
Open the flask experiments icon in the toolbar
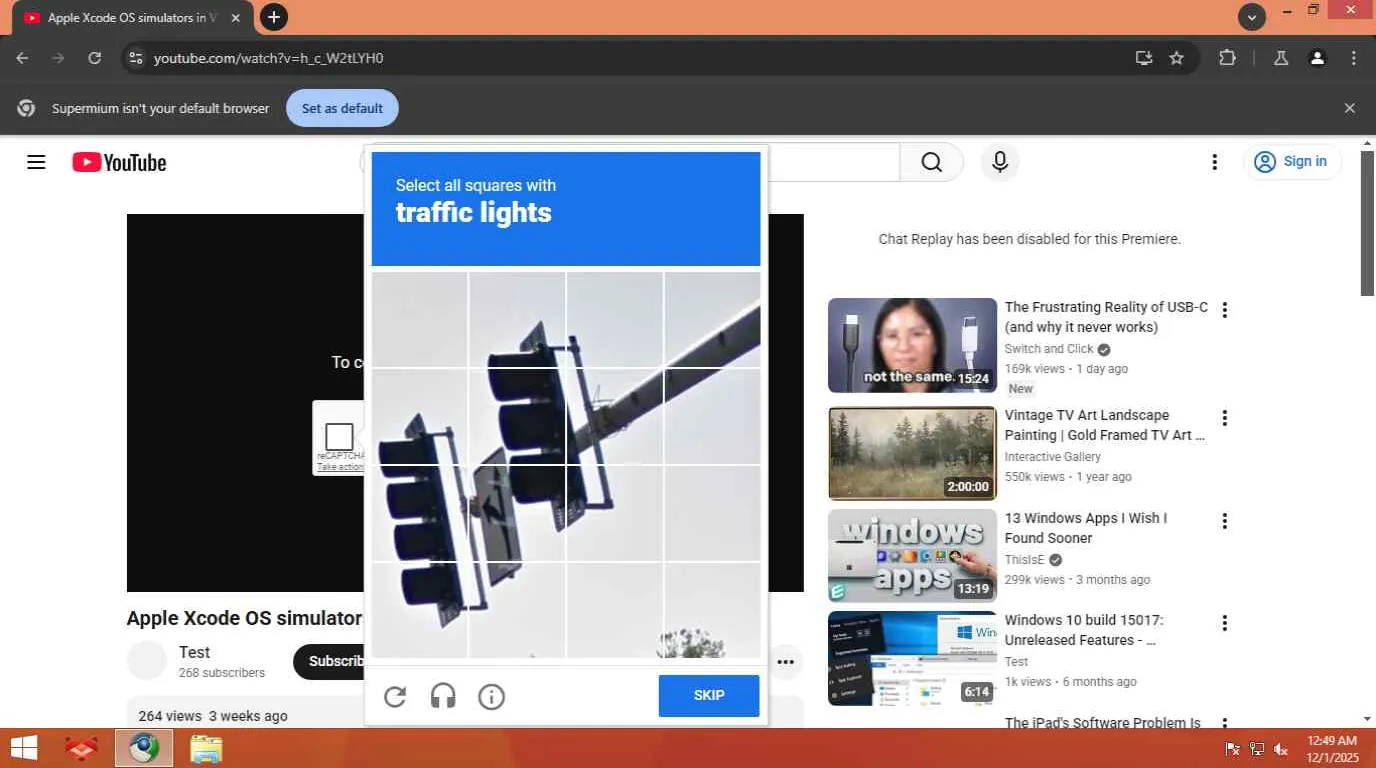tap(1281, 58)
